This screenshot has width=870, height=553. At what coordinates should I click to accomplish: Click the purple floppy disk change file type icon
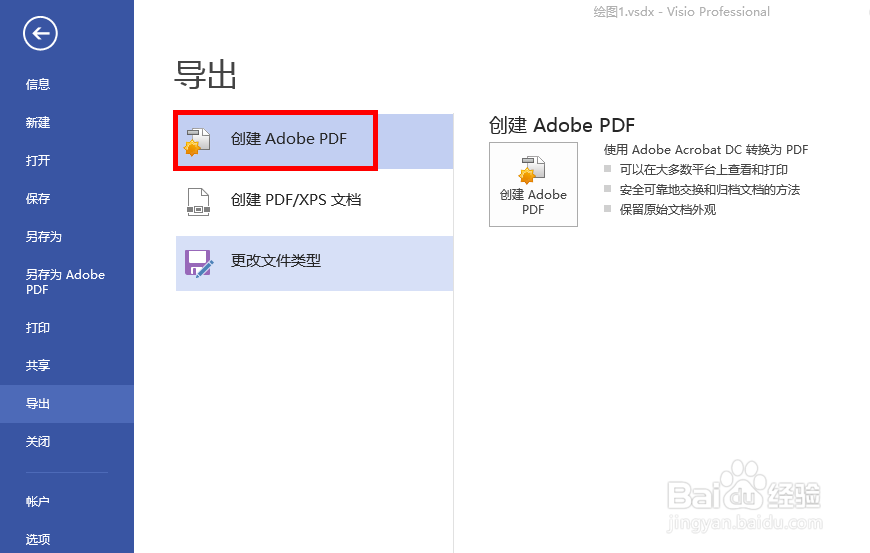point(199,263)
